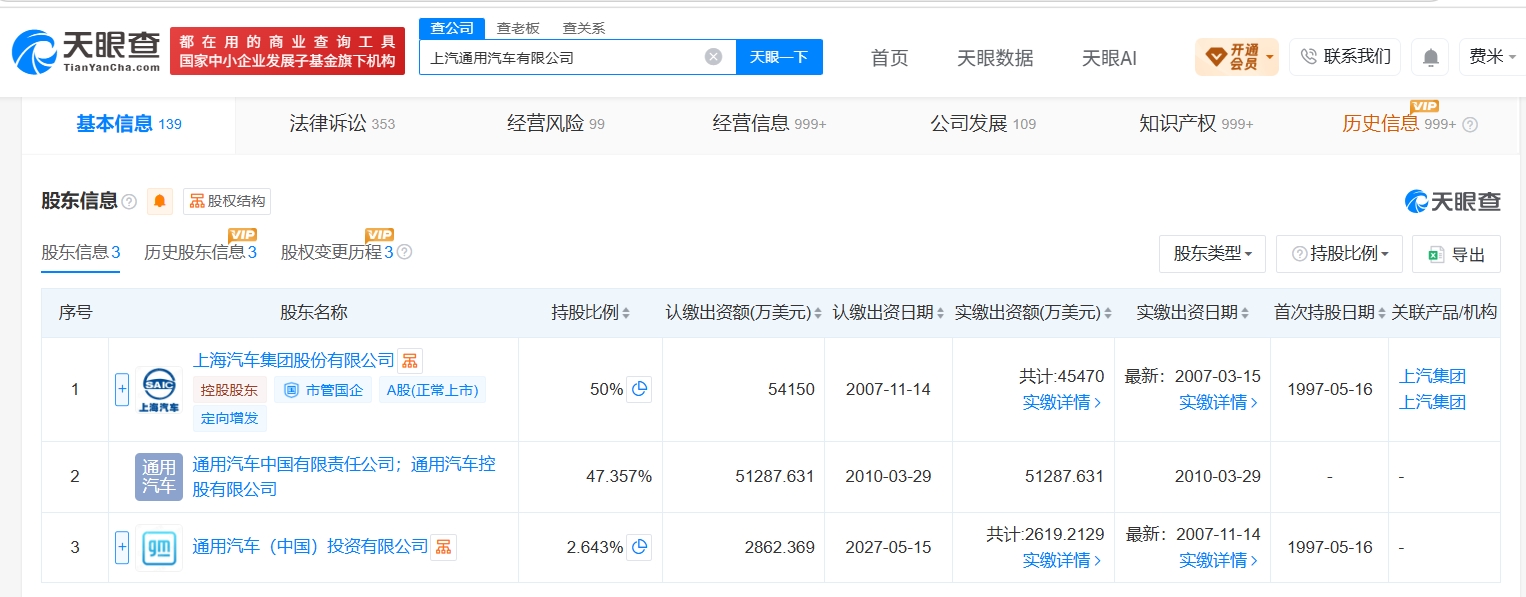This screenshot has height=597, width=1526.
Task: Open the 股东类型 dropdown
Action: tap(1213, 254)
